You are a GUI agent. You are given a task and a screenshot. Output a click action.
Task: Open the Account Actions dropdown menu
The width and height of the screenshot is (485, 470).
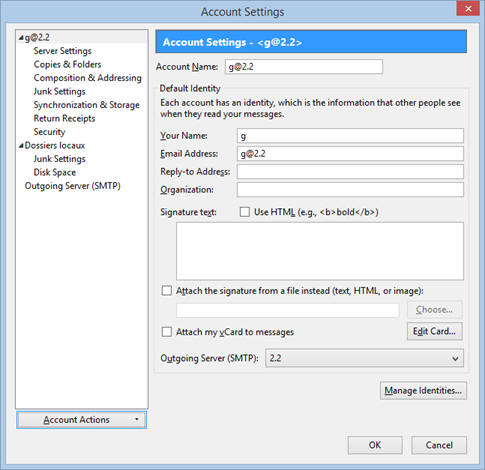coord(81,420)
